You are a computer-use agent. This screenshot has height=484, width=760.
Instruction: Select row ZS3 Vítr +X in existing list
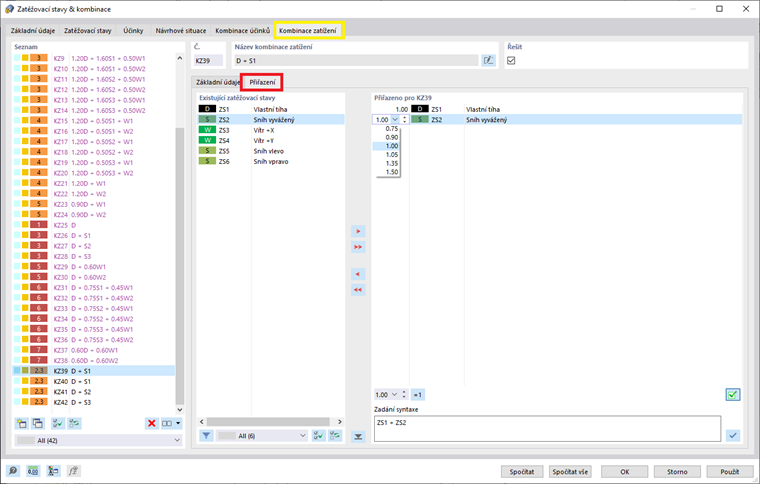pyautogui.click(x=271, y=130)
